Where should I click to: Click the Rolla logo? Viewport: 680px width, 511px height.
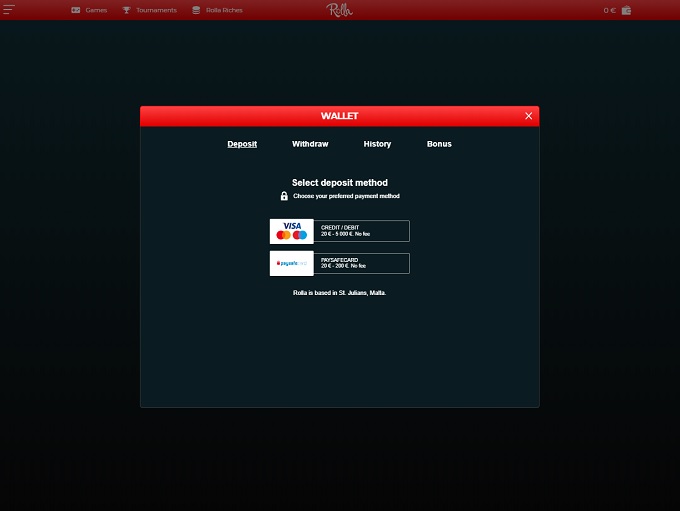[x=340, y=10]
